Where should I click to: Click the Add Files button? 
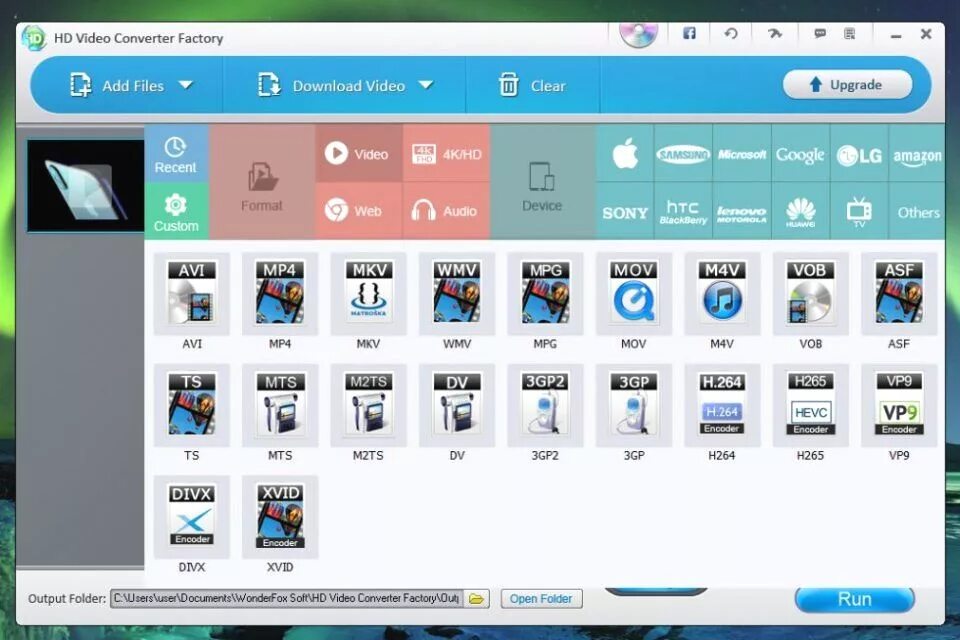pyautogui.click(x=118, y=85)
